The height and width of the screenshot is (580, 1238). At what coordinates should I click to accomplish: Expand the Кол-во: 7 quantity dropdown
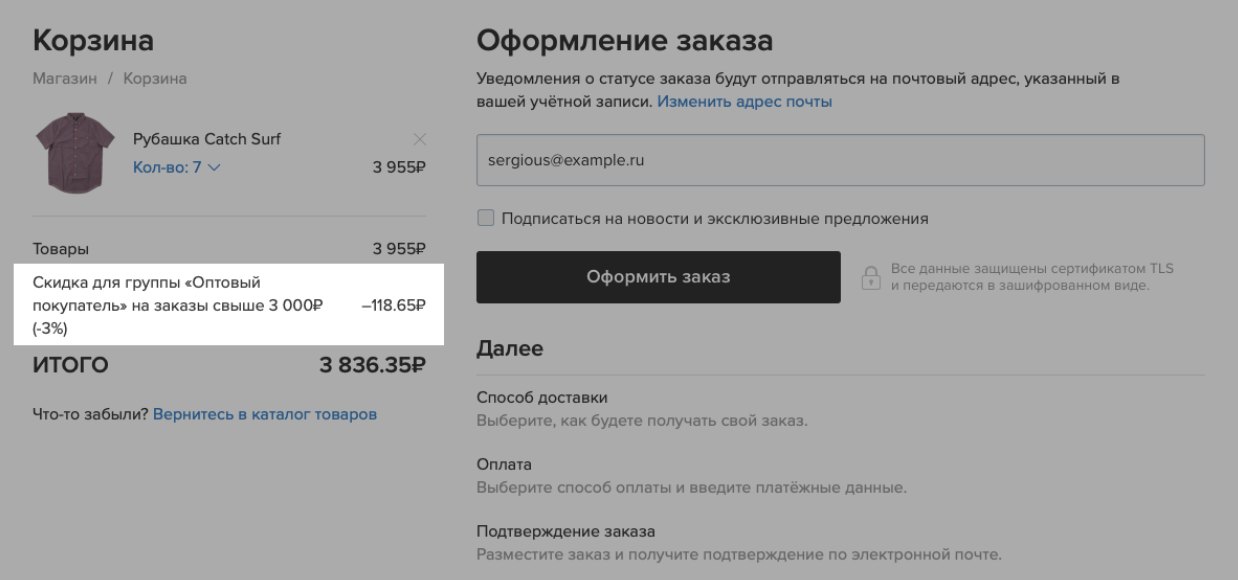point(178,168)
